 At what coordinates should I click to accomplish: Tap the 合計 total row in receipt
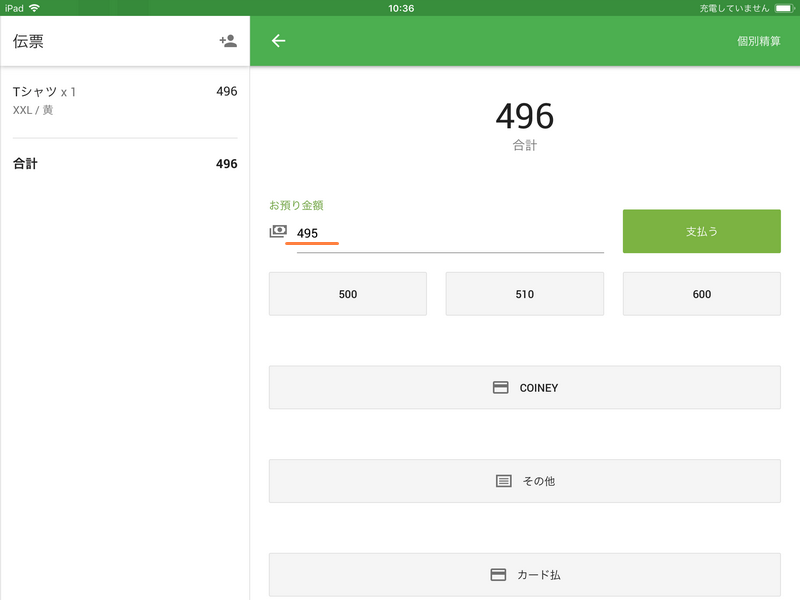tap(125, 164)
